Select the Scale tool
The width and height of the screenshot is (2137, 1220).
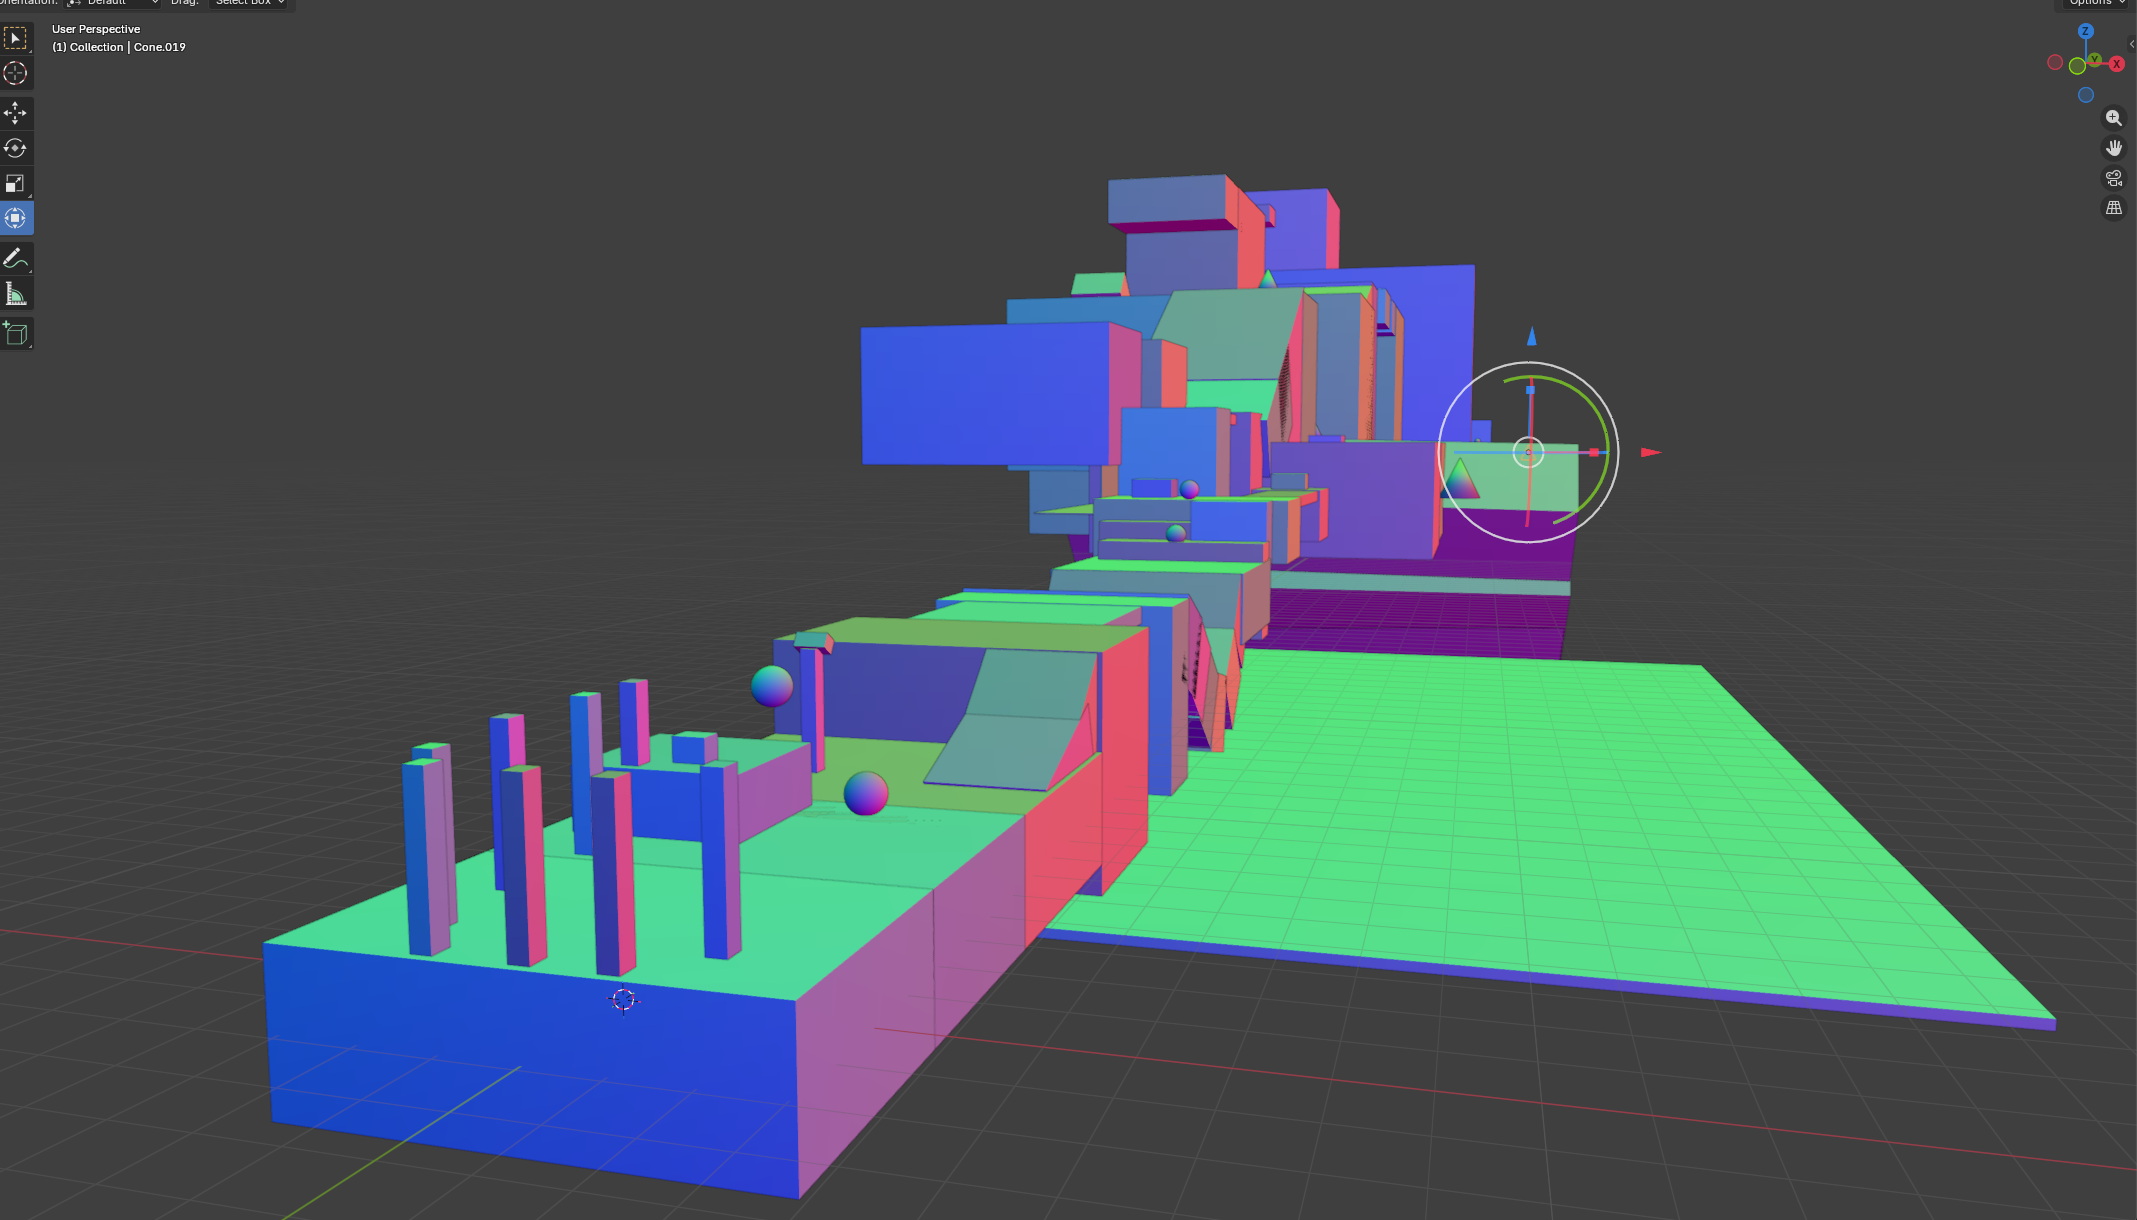[x=15, y=183]
